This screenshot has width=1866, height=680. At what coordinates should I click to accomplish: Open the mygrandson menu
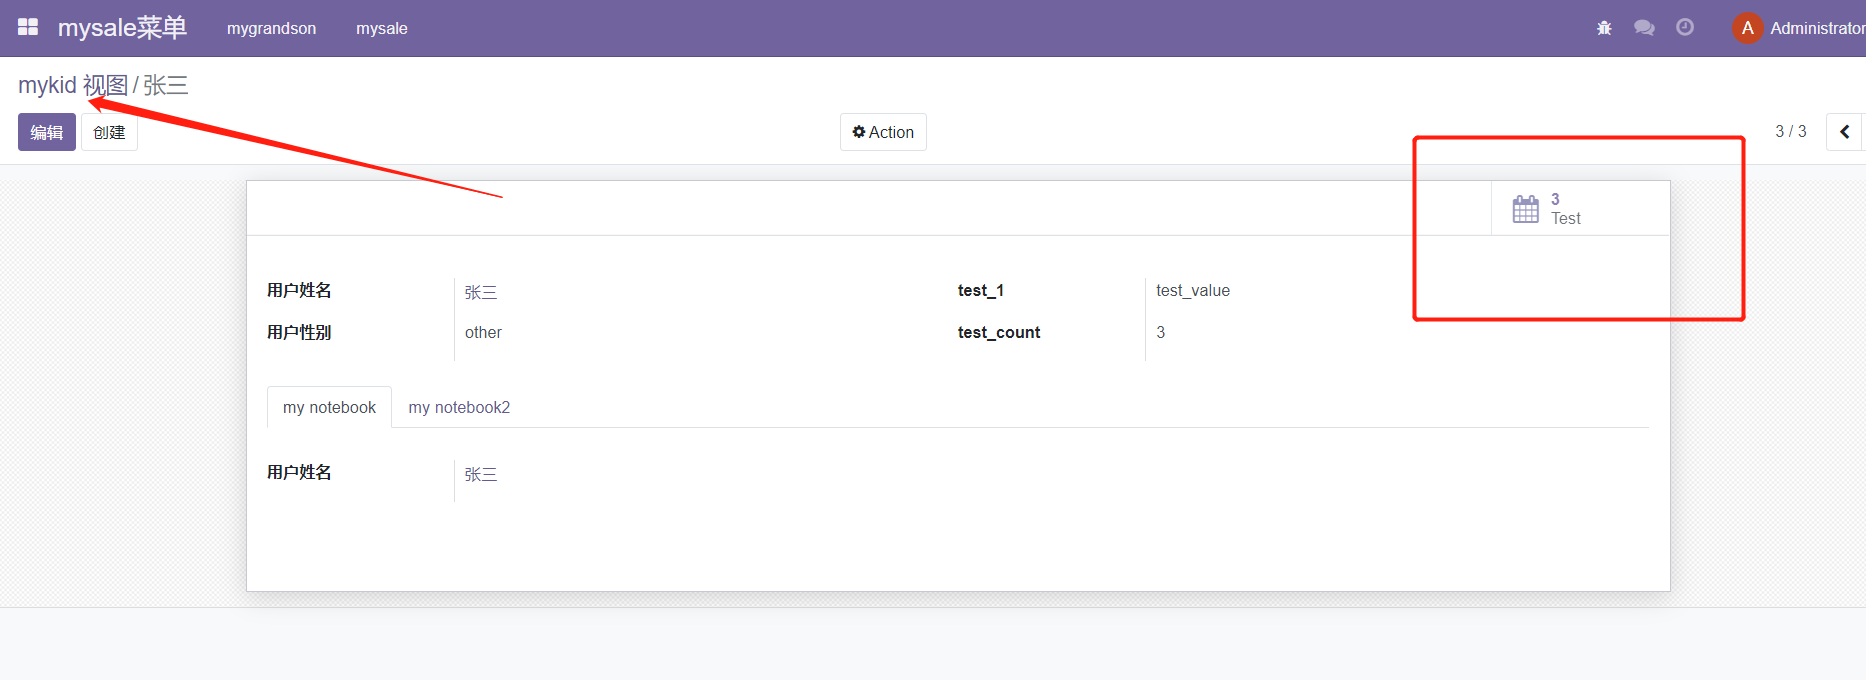tap(271, 28)
